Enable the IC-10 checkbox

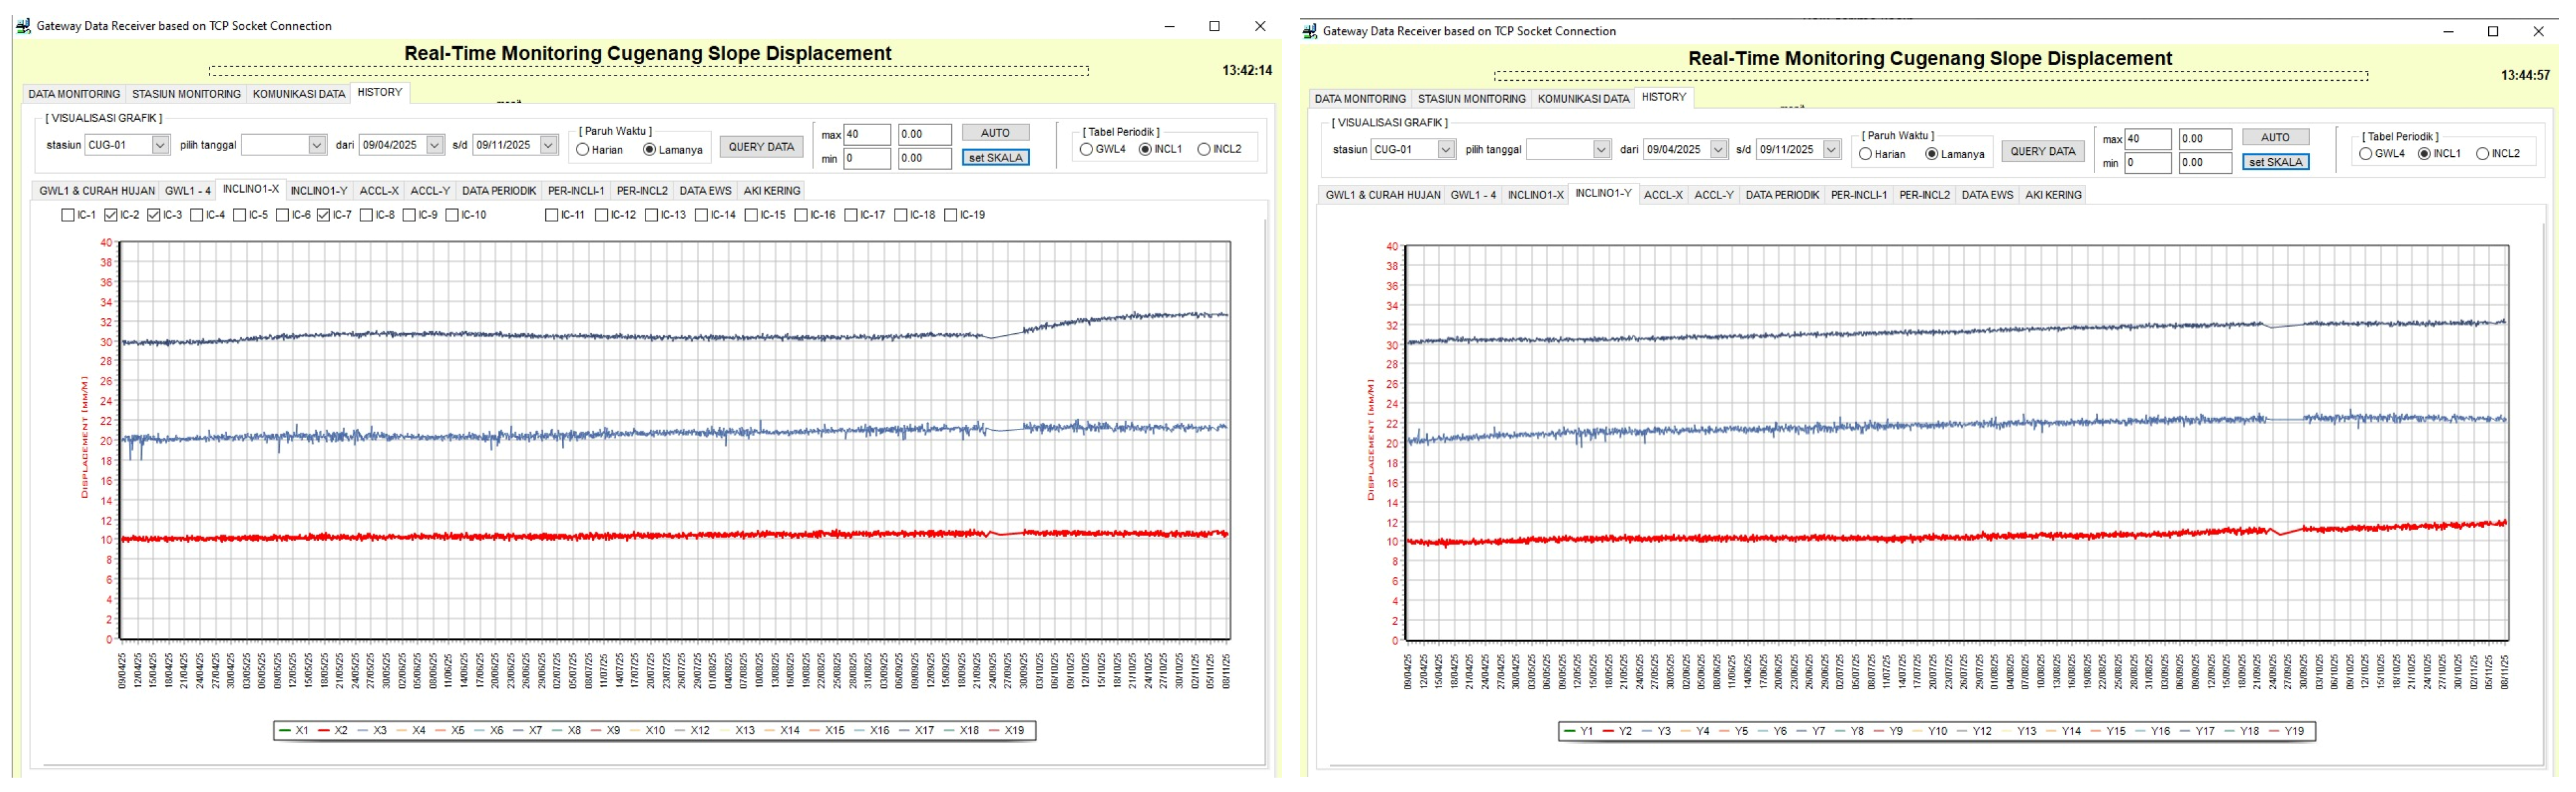[x=452, y=215]
